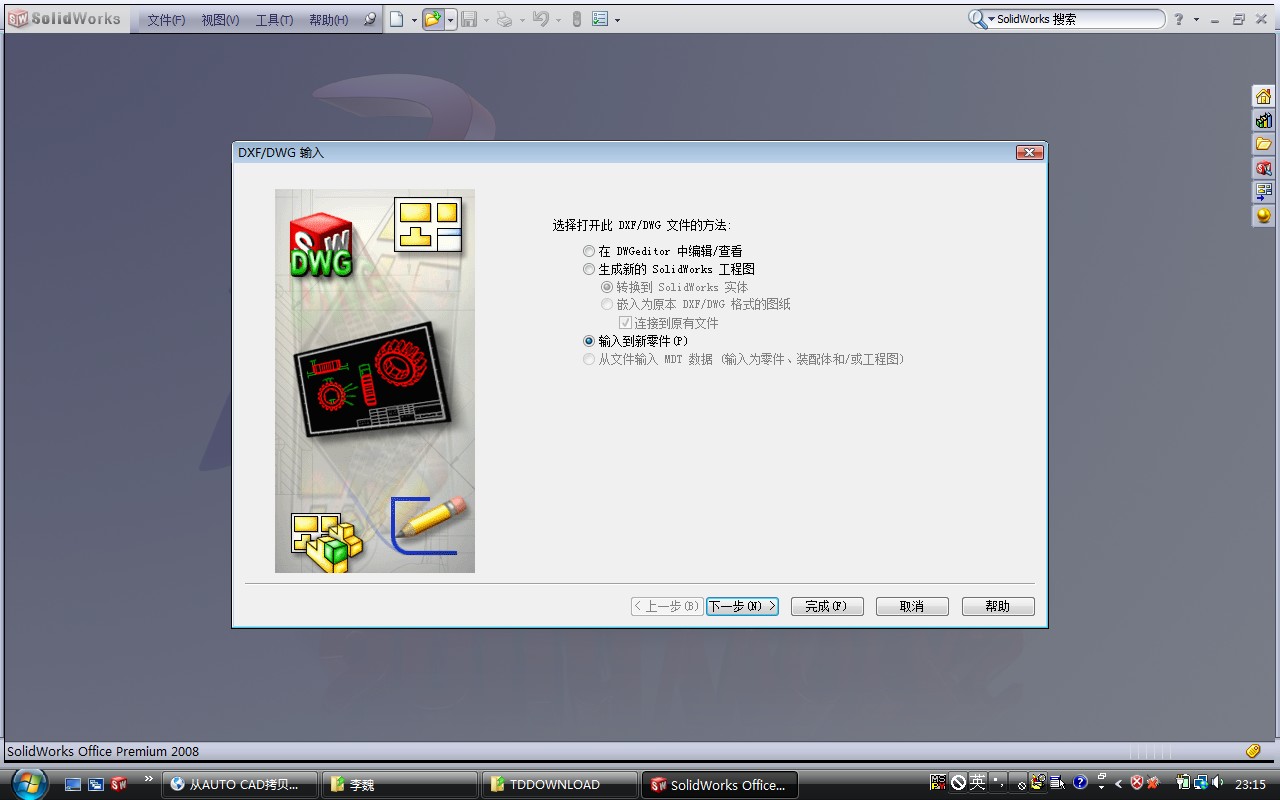This screenshot has width=1280, height=800.
Task: Select the import MDT data from file option
Action: click(x=589, y=359)
